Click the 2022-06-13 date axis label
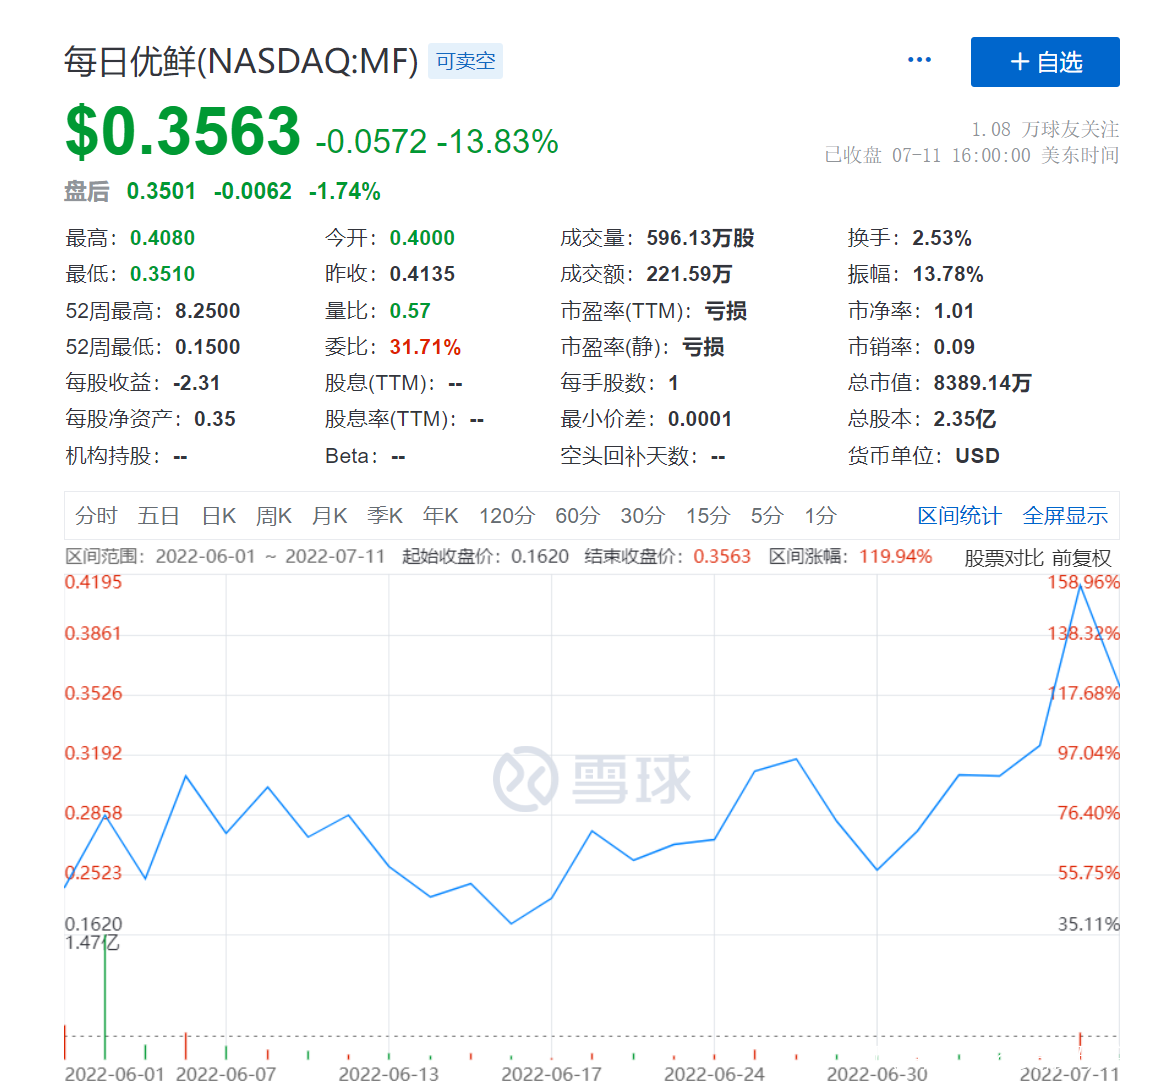The image size is (1174, 1088). [x=389, y=1074]
